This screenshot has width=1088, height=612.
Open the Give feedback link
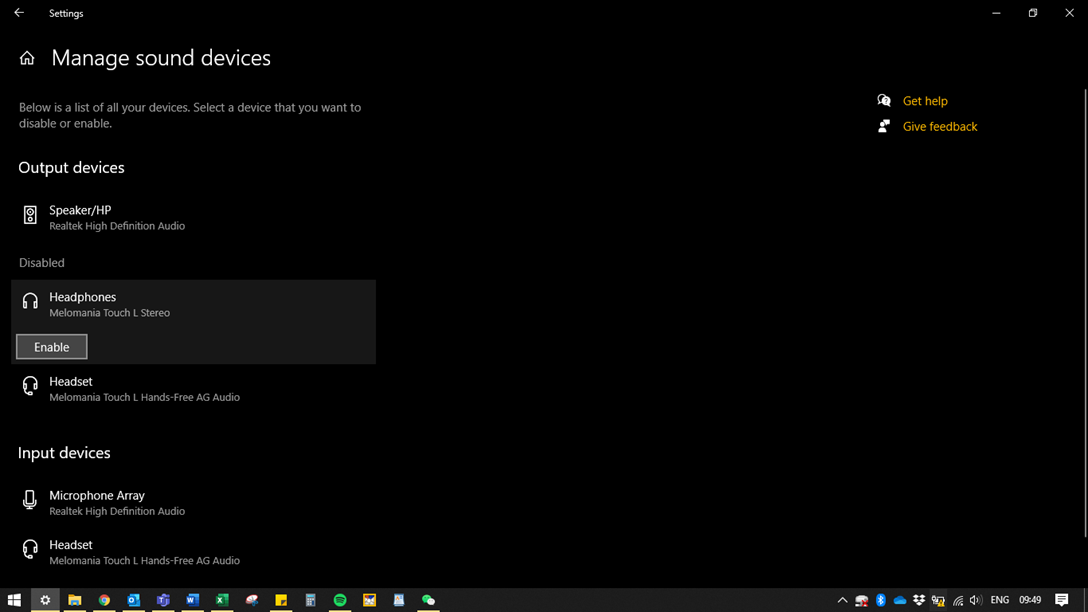point(939,126)
